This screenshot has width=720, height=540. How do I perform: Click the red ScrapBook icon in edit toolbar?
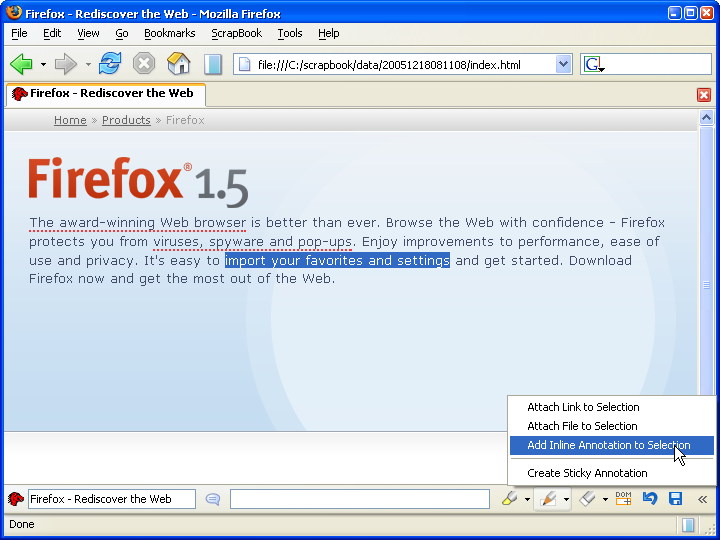(16, 499)
